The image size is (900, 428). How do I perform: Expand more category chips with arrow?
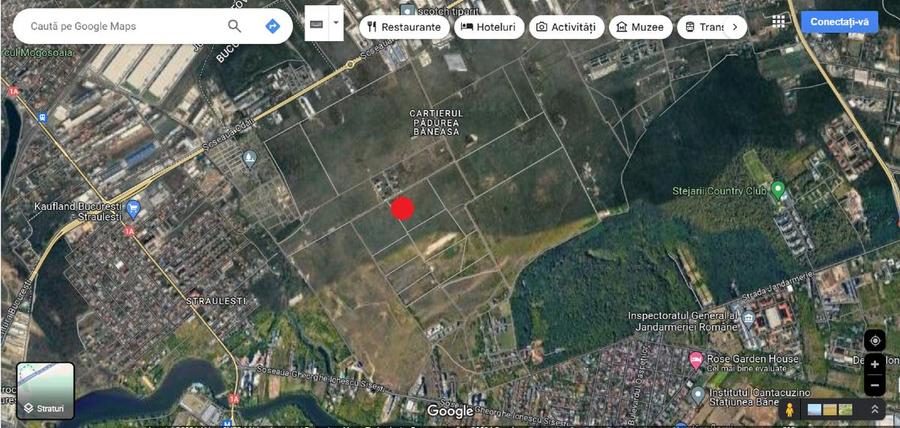735,27
